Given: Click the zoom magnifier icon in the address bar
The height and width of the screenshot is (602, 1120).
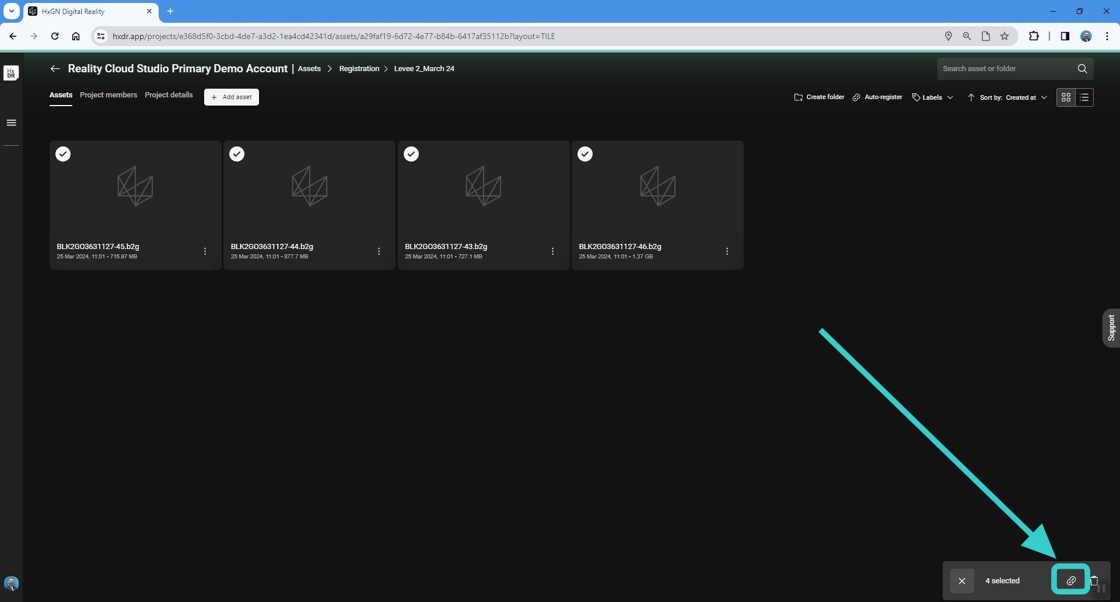Looking at the screenshot, I should (966, 36).
